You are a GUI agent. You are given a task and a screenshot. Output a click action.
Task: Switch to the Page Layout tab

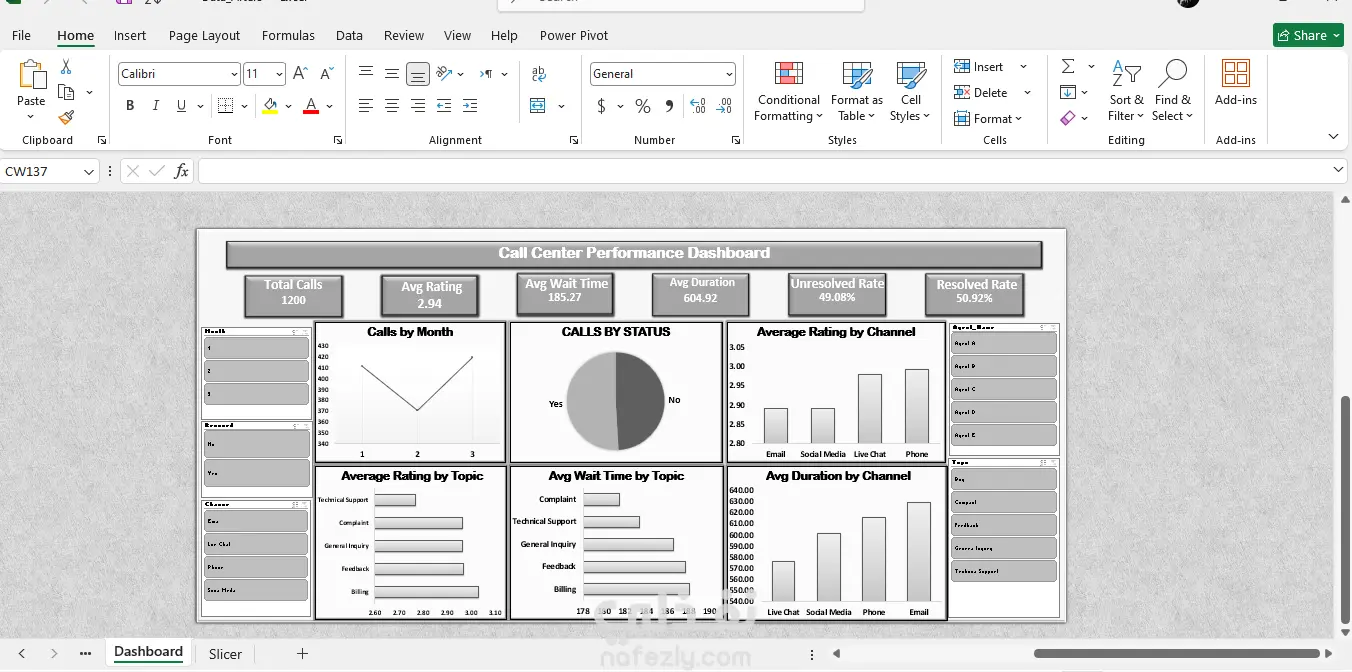204,35
